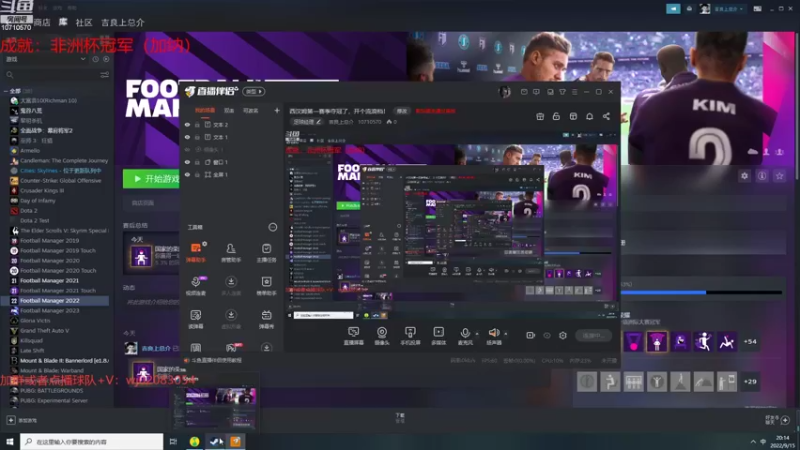Open Steam add game plus icon
Image resolution: width=800 pixels, height=450 pixels.
point(11,420)
